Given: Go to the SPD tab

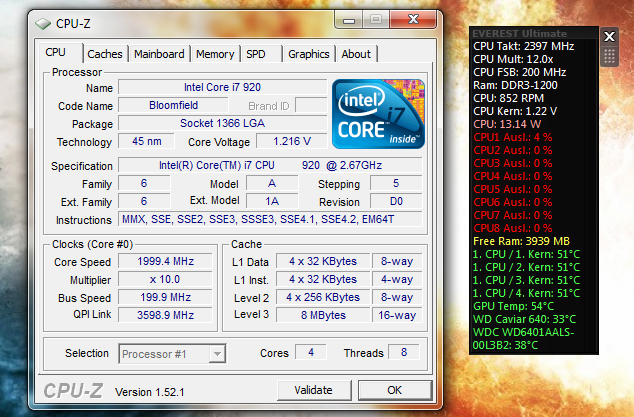Looking at the screenshot, I should click(x=261, y=54).
